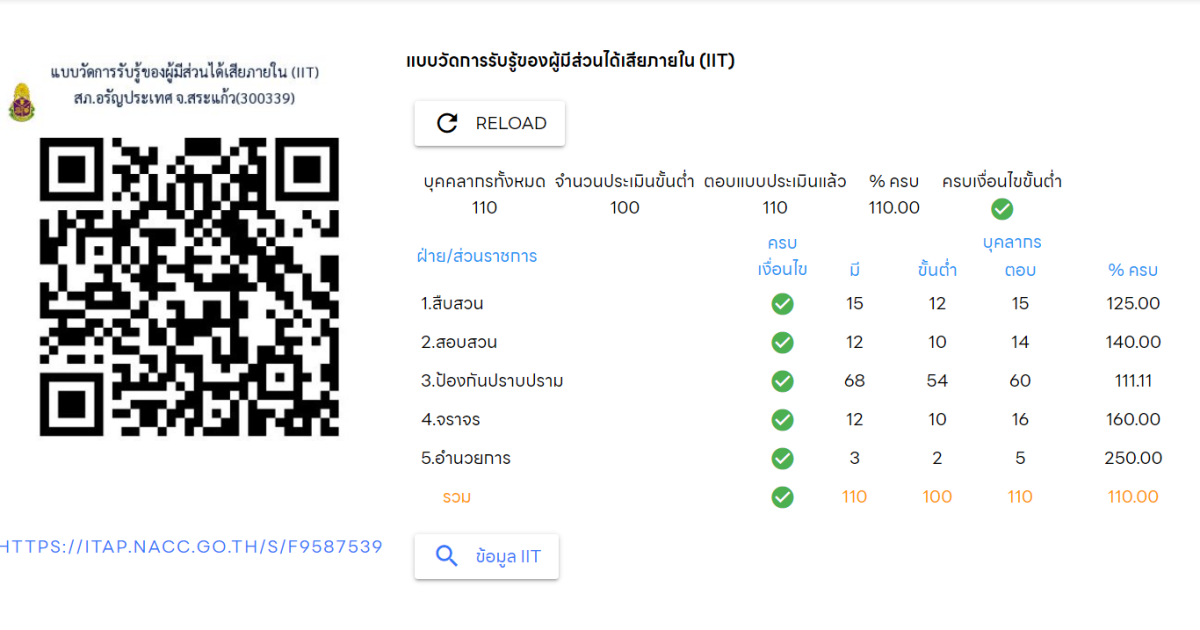Click green check icon for 4.จราจร
The width and height of the screenshot is (1200, 630).
783,420
